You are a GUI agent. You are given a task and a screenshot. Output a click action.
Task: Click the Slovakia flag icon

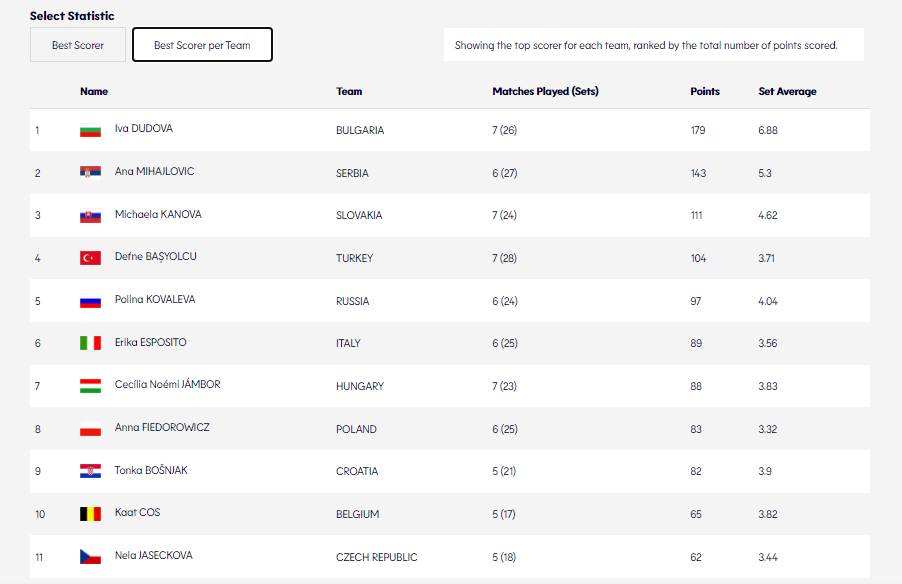point(90,215)
